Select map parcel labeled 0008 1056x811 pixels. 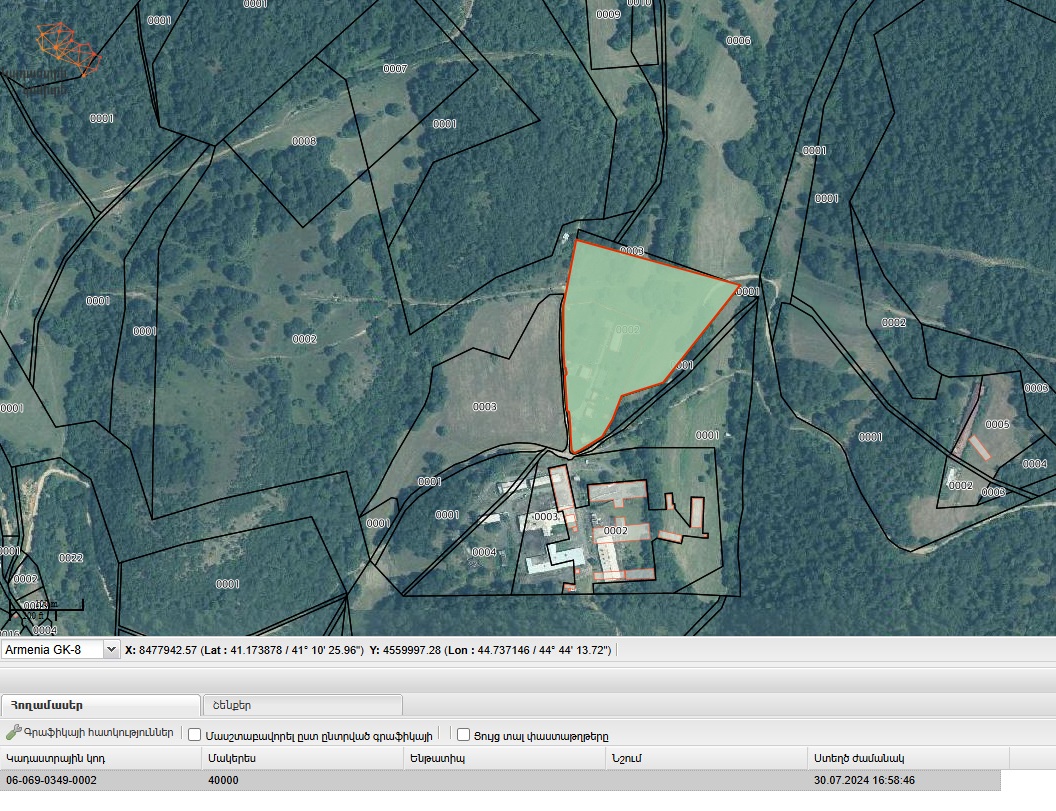pyautogui.click(x=304, y=141)
